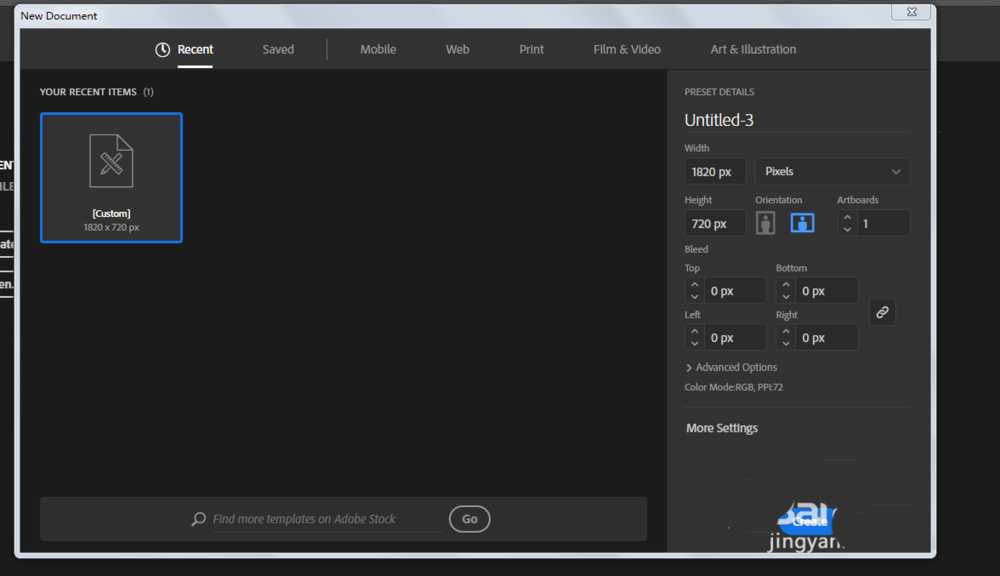
Task: Click the Color Mode RGB PPI 72 text
Action: click(733, 387)
